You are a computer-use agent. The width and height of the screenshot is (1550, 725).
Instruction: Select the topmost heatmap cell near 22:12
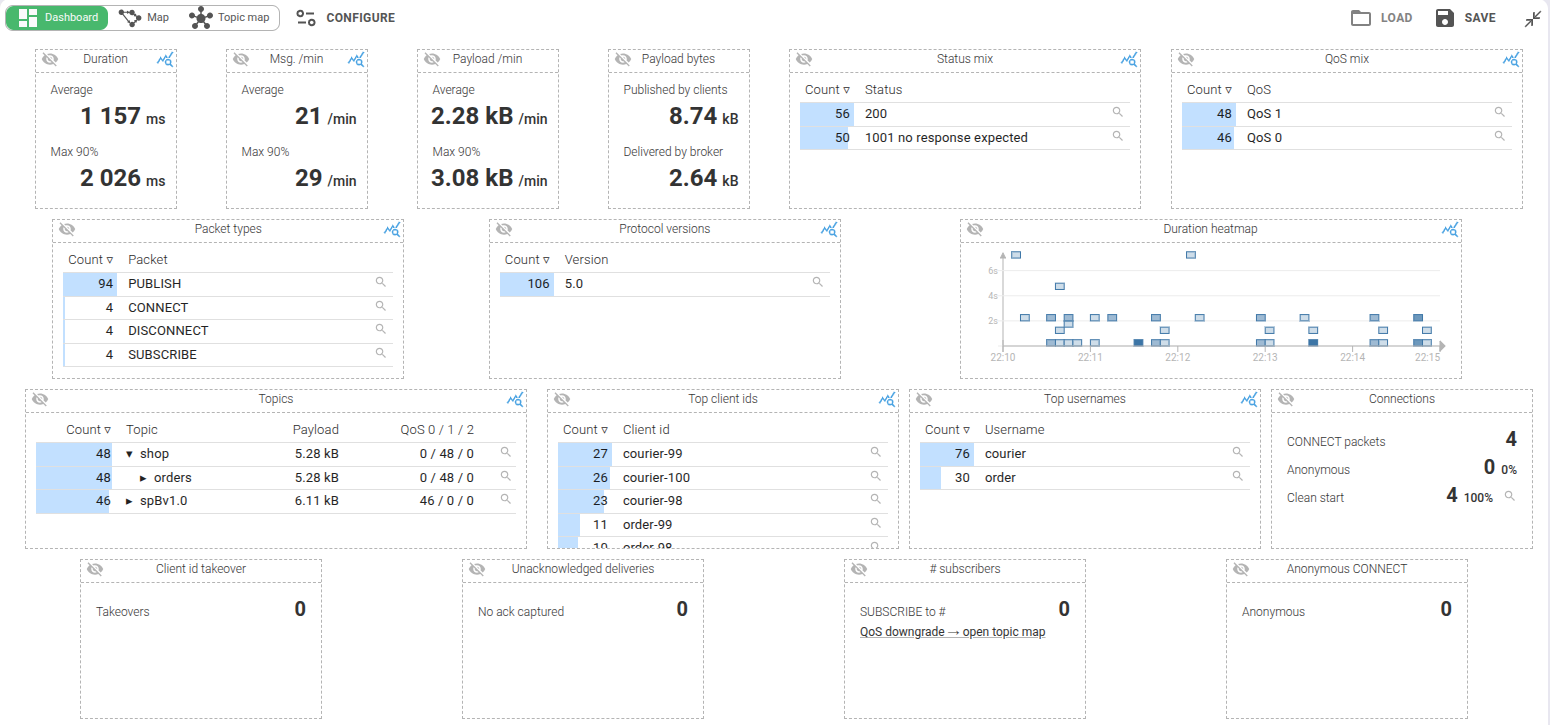[1191, 255]
